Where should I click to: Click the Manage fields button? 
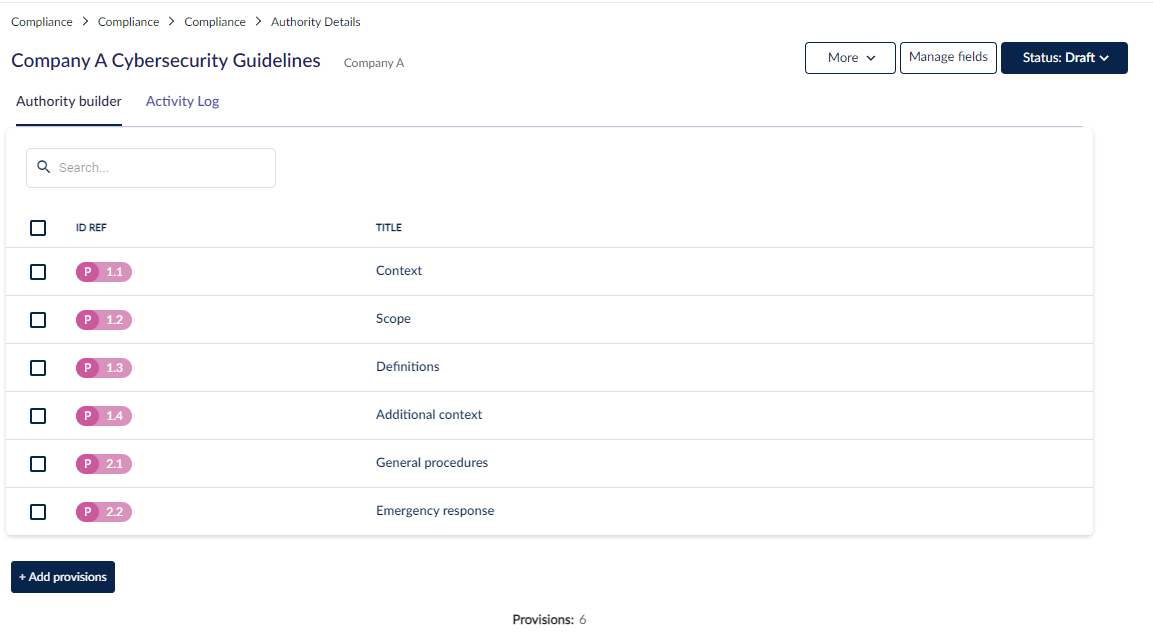pos(948,58)
